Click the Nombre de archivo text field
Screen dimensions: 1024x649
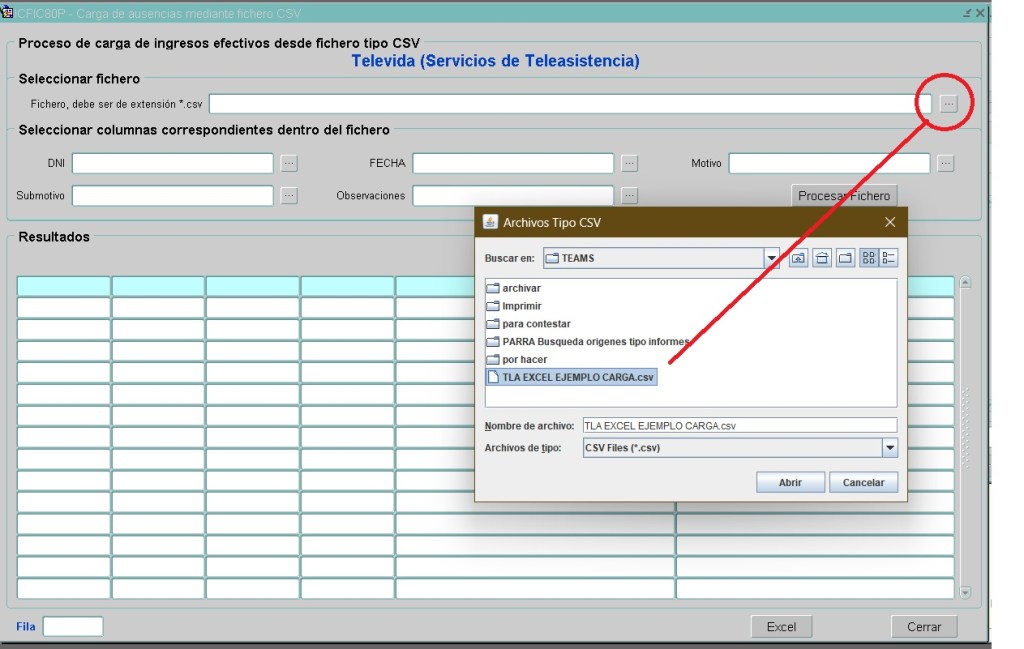point(739,425)
